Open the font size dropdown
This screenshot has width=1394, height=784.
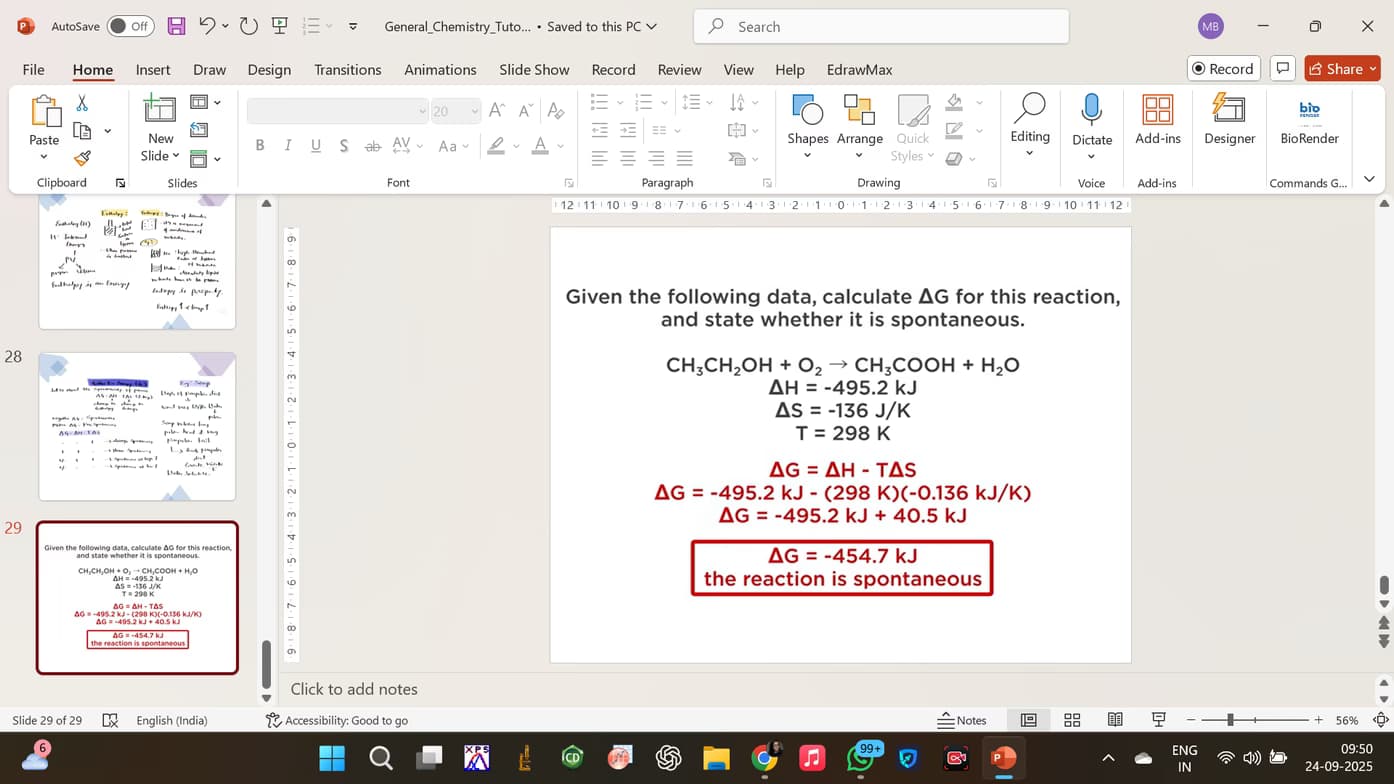(475, 111)
